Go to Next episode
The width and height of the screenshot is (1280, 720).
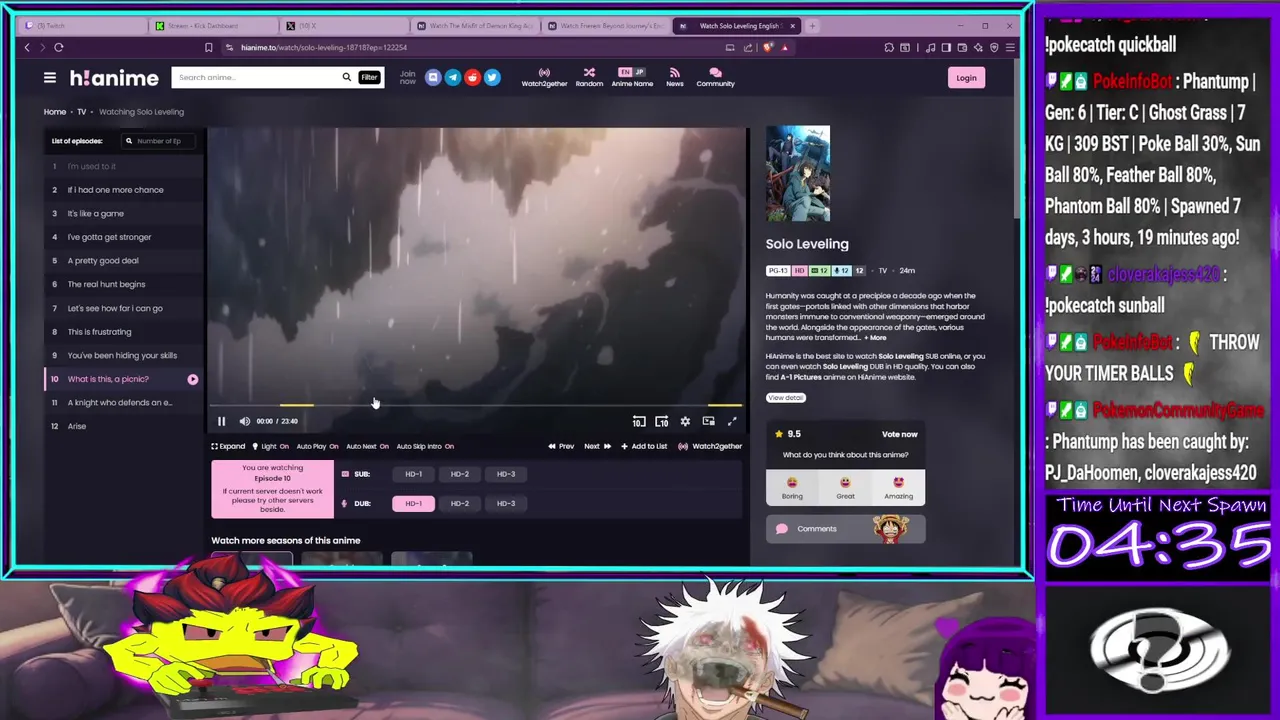tap(597, 446)
